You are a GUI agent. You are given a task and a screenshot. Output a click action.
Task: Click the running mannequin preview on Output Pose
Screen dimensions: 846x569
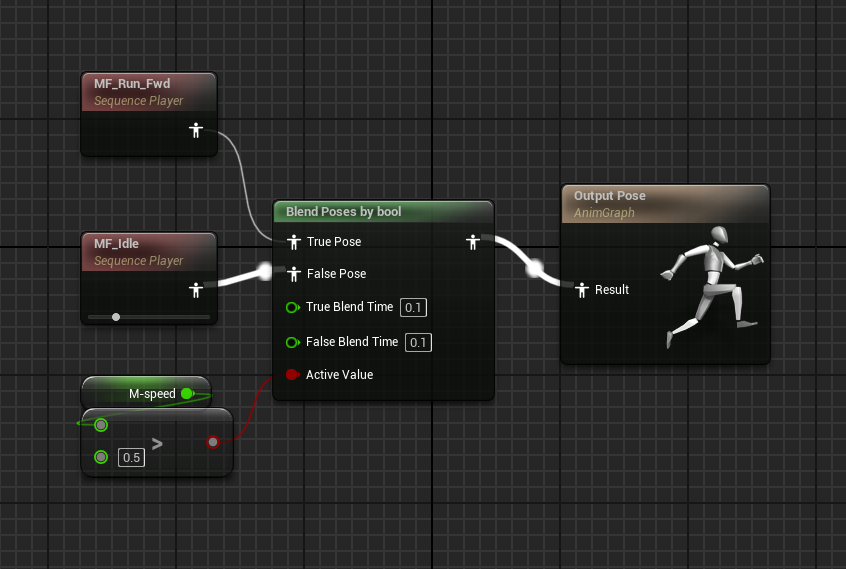point(711,286)
